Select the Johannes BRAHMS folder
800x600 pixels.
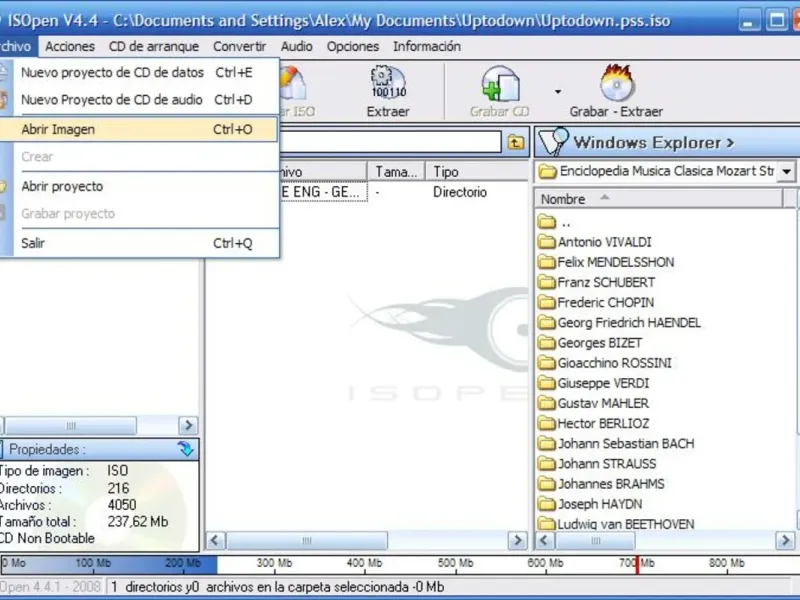coord(602,484)
